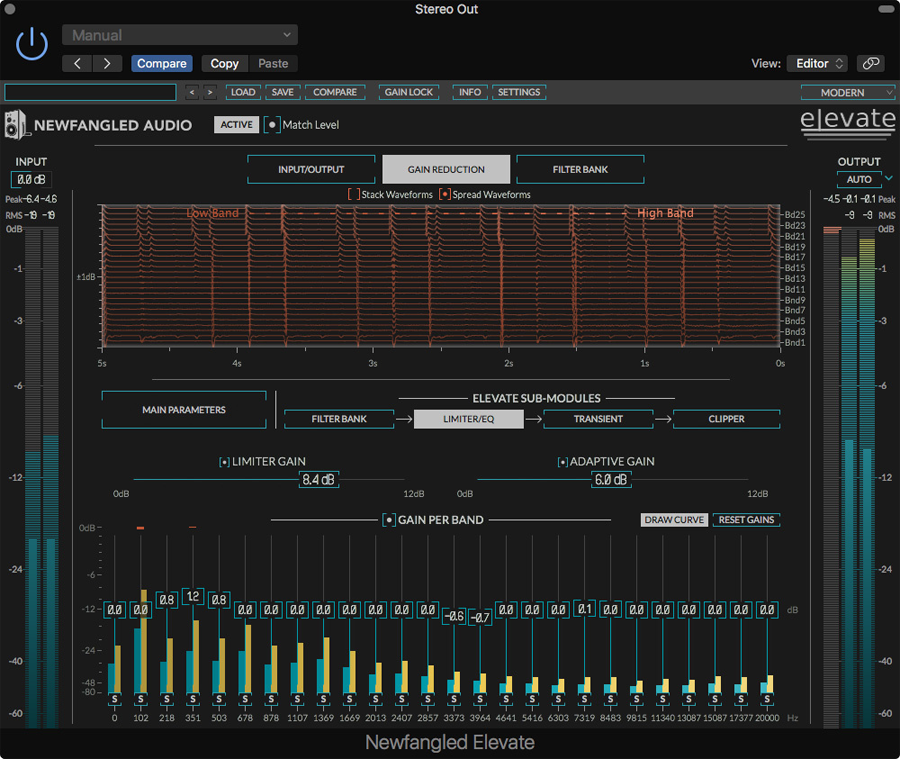
Task: Open the INFO panel
Action: click(470, 92)
